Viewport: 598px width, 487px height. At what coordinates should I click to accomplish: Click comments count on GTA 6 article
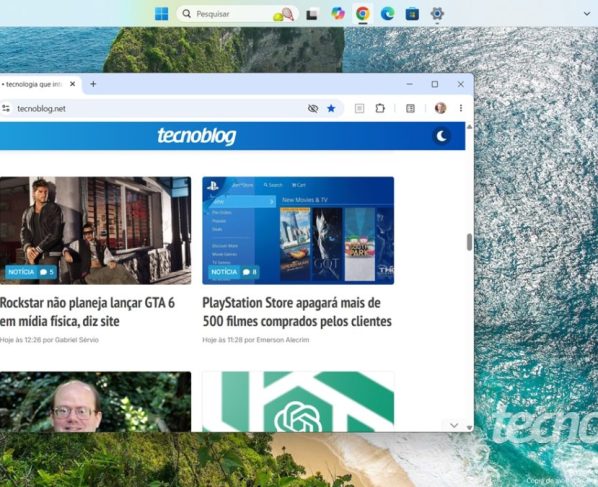point(47,272)
